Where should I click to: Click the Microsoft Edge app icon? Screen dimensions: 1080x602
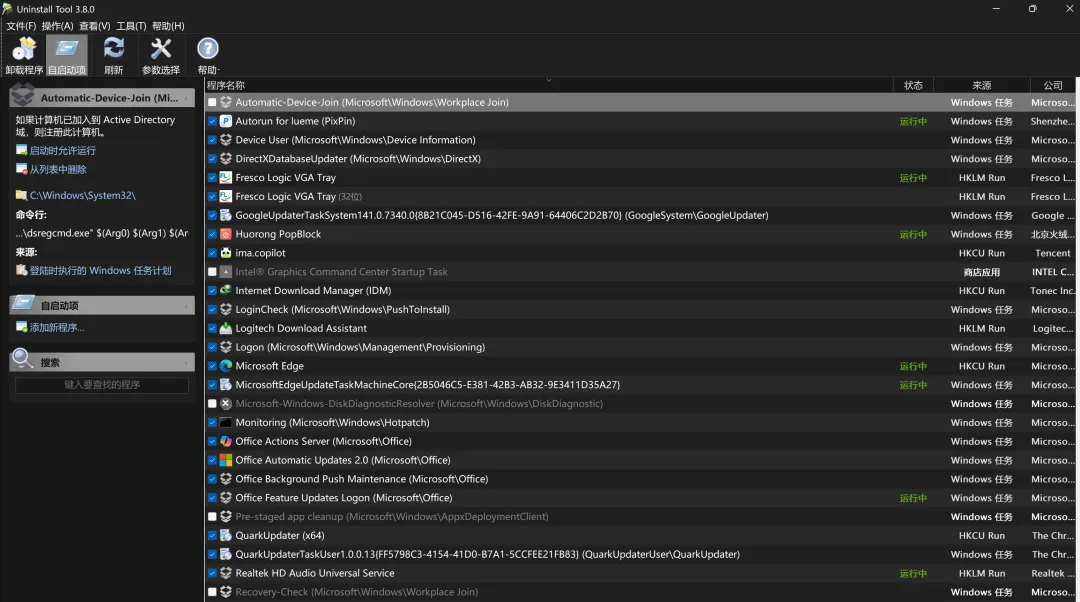[x=225, y=366]
